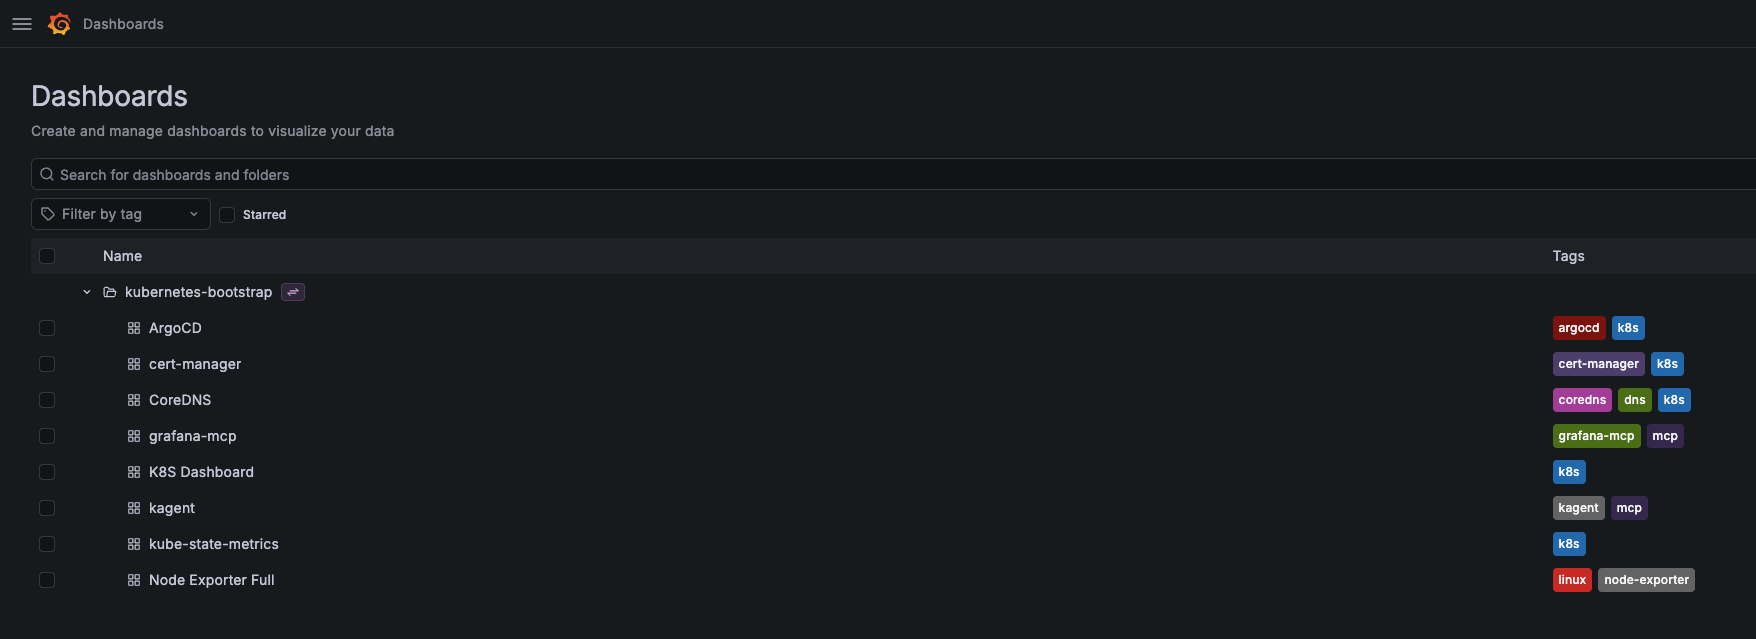Screen dimensions: 1756x639
Task: Open the grafana-mcp dashboard
Action: point(192,436)
